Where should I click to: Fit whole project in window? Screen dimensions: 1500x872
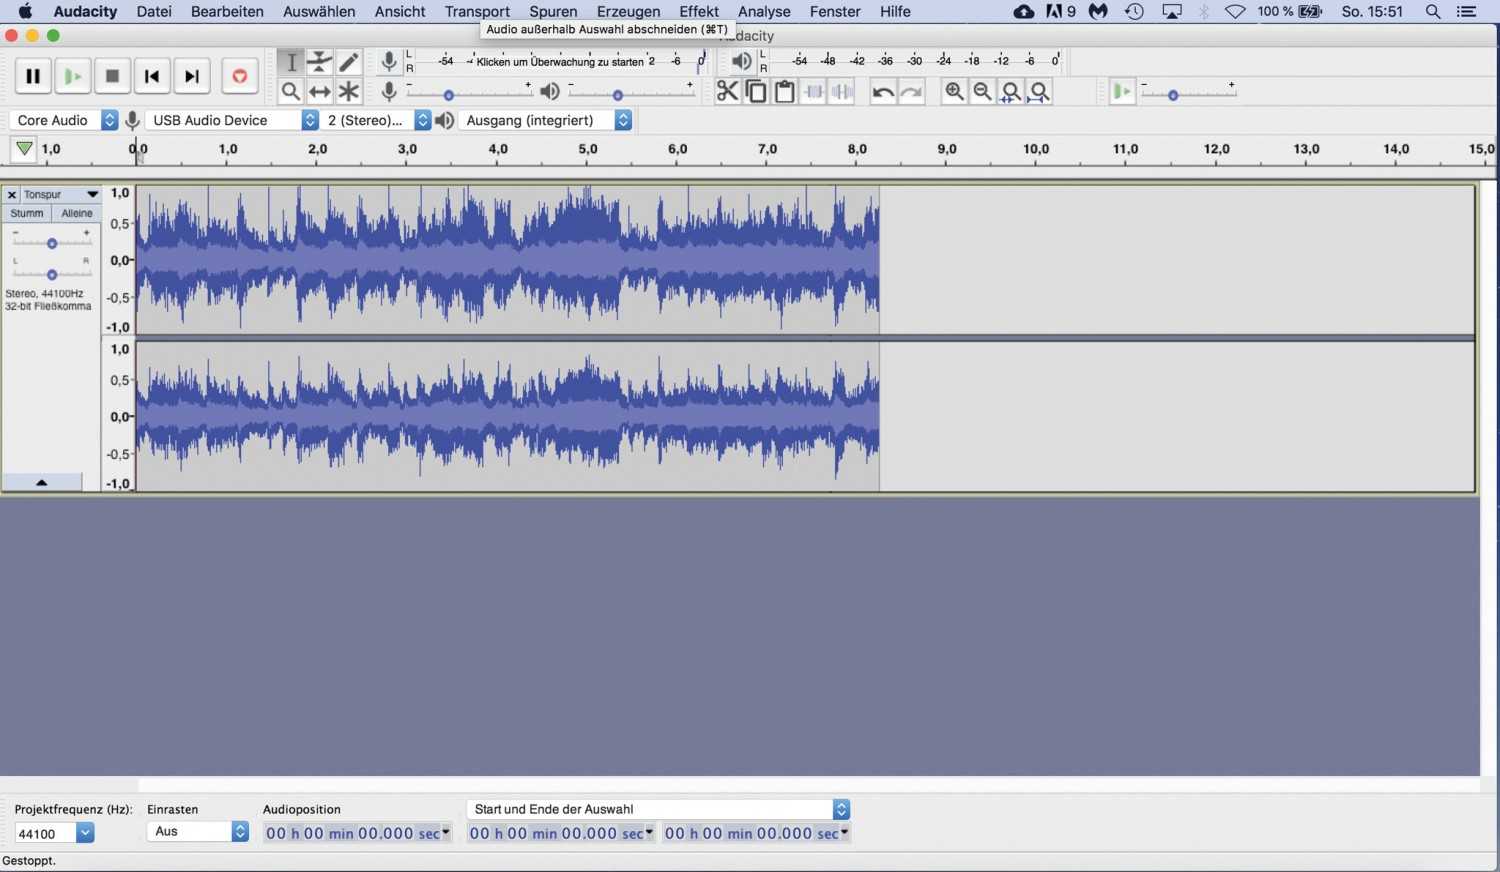point(1040,92)
